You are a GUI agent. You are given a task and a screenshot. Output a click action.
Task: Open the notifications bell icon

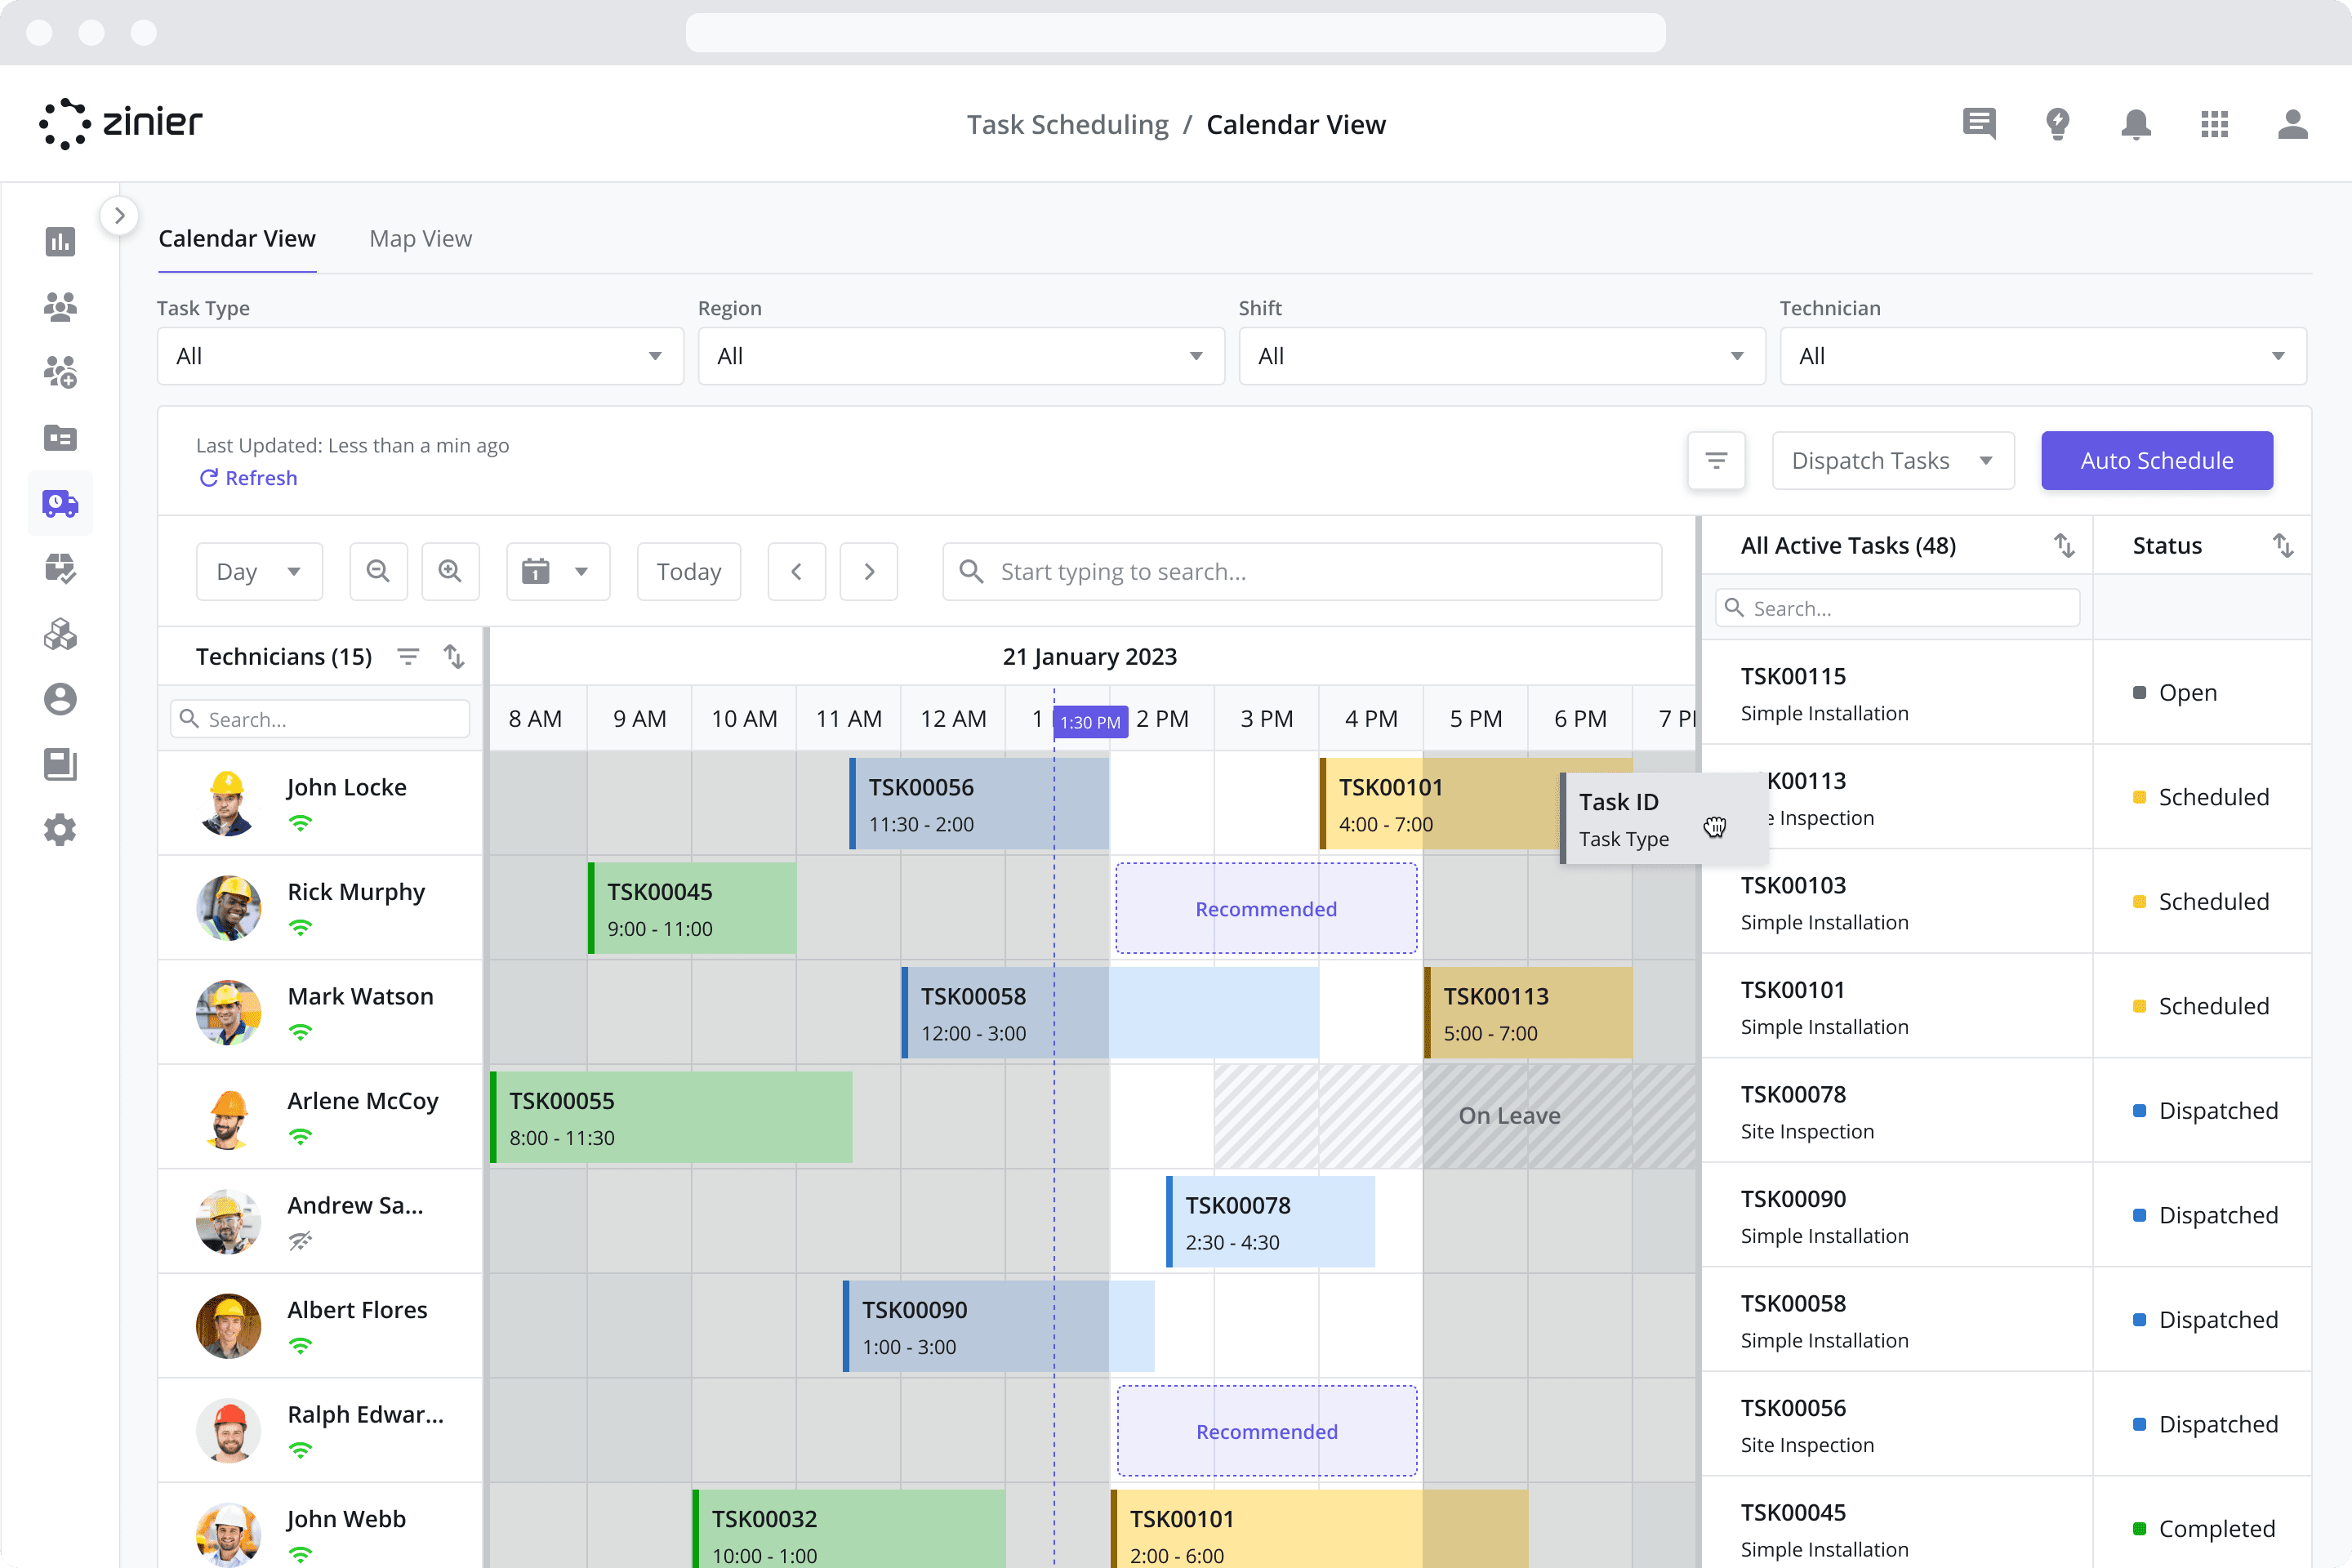pos(2136,124)
